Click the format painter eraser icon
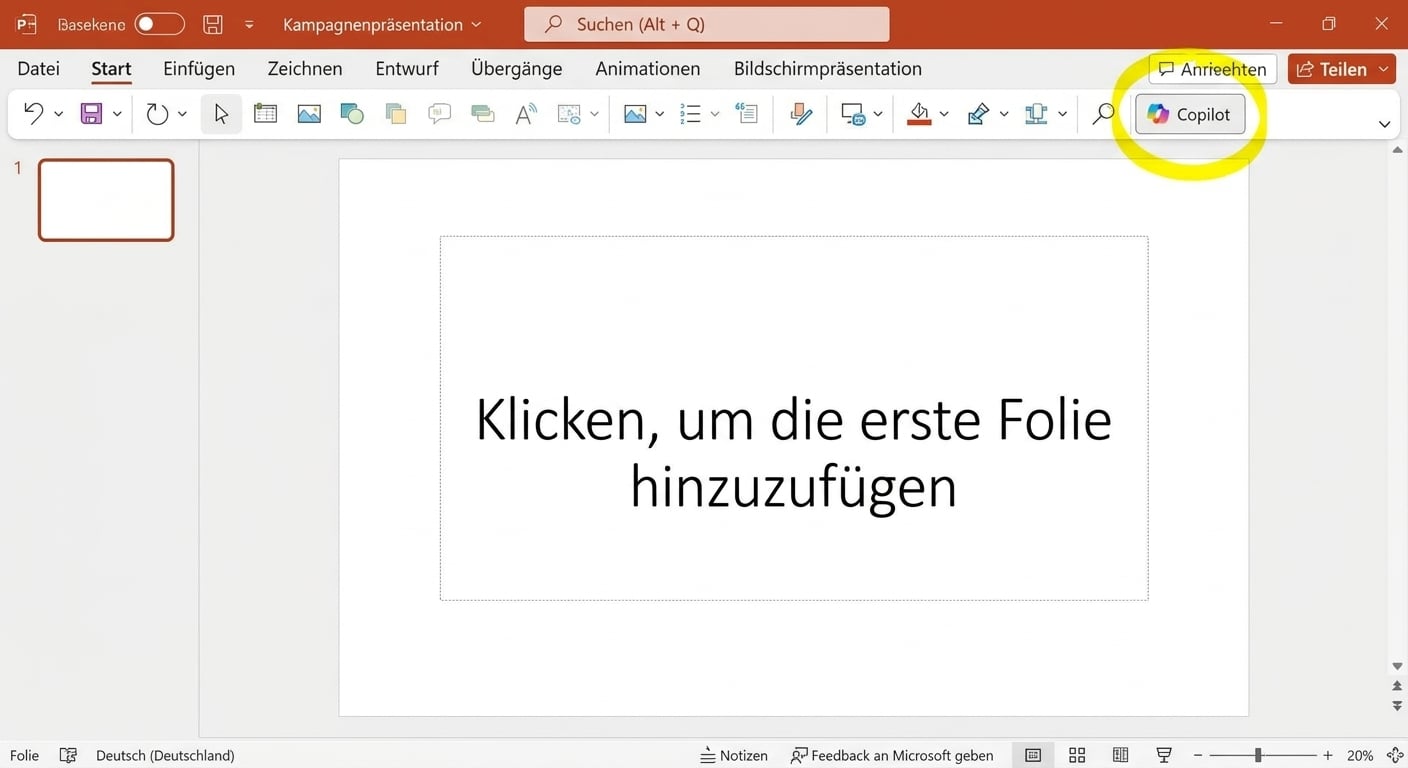Screen dimensions: 1408x768 [801, 114]
